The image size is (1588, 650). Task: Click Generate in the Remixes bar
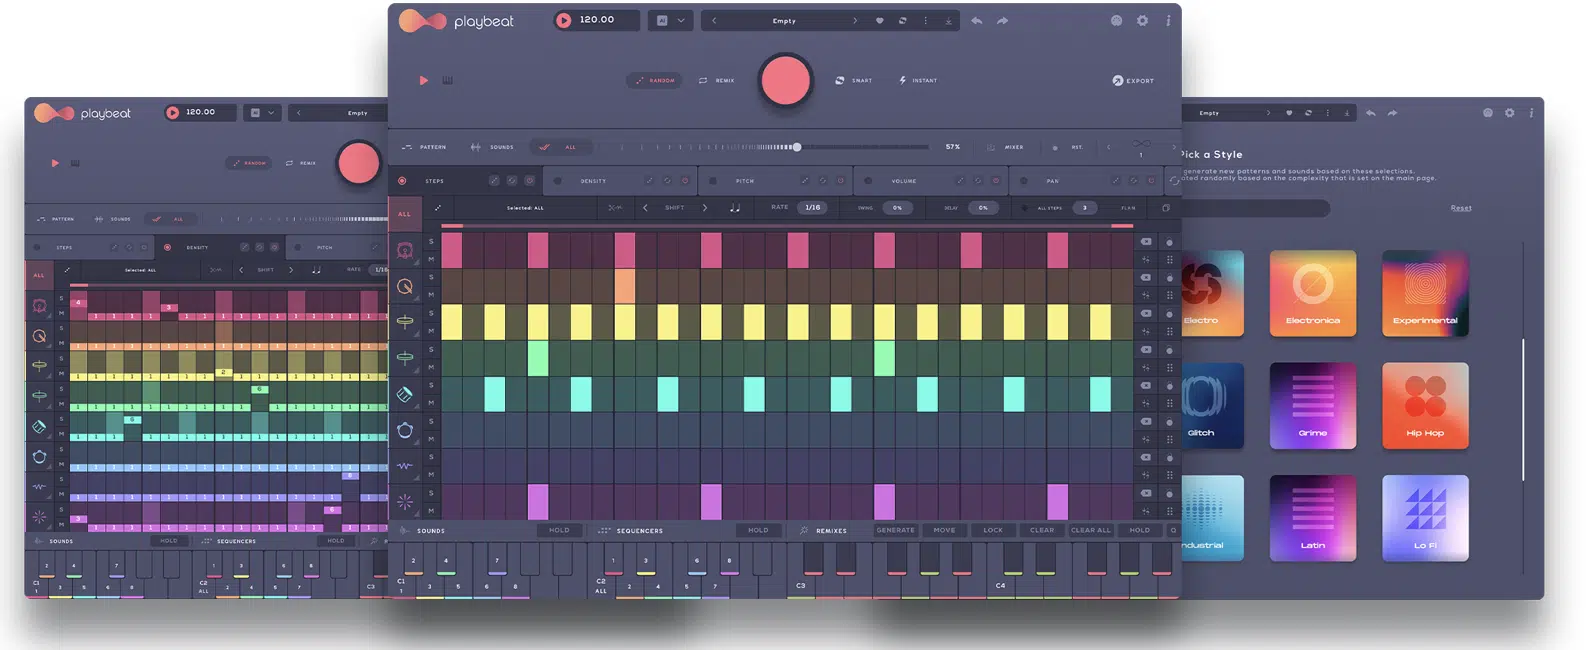895,530
